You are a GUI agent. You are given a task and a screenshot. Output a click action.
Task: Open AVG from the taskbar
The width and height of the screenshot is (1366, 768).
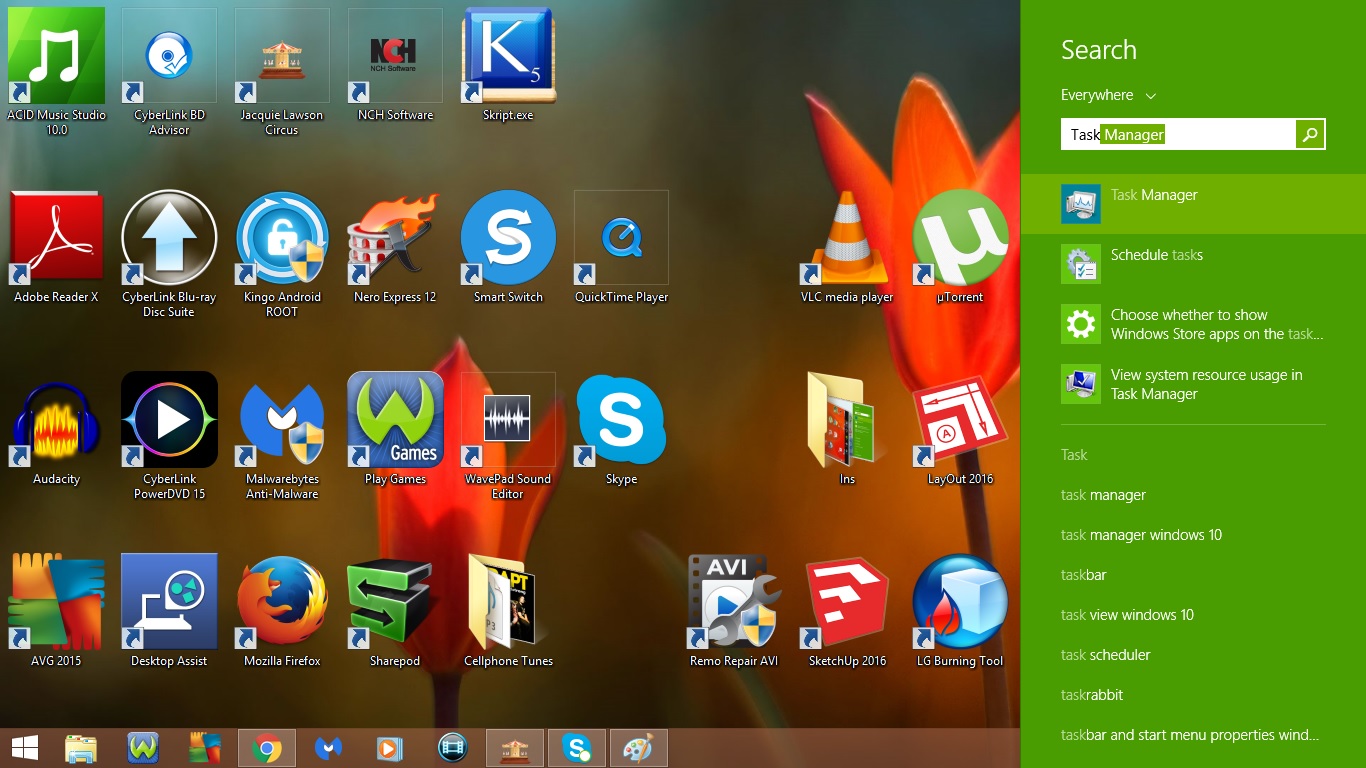[205, 748]
